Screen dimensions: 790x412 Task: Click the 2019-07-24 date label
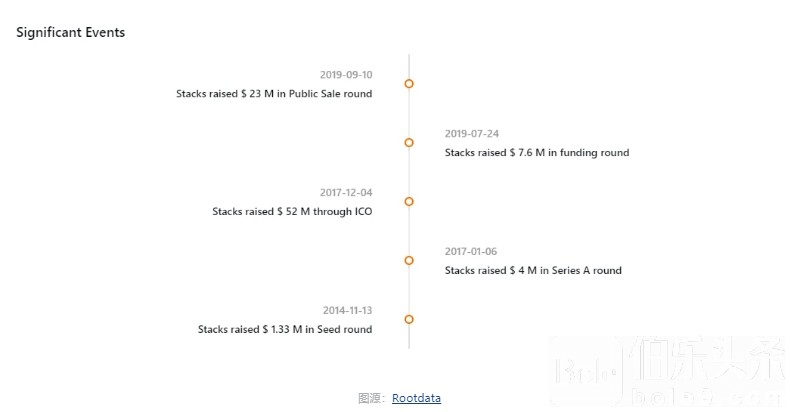click(x=471, y=134)
